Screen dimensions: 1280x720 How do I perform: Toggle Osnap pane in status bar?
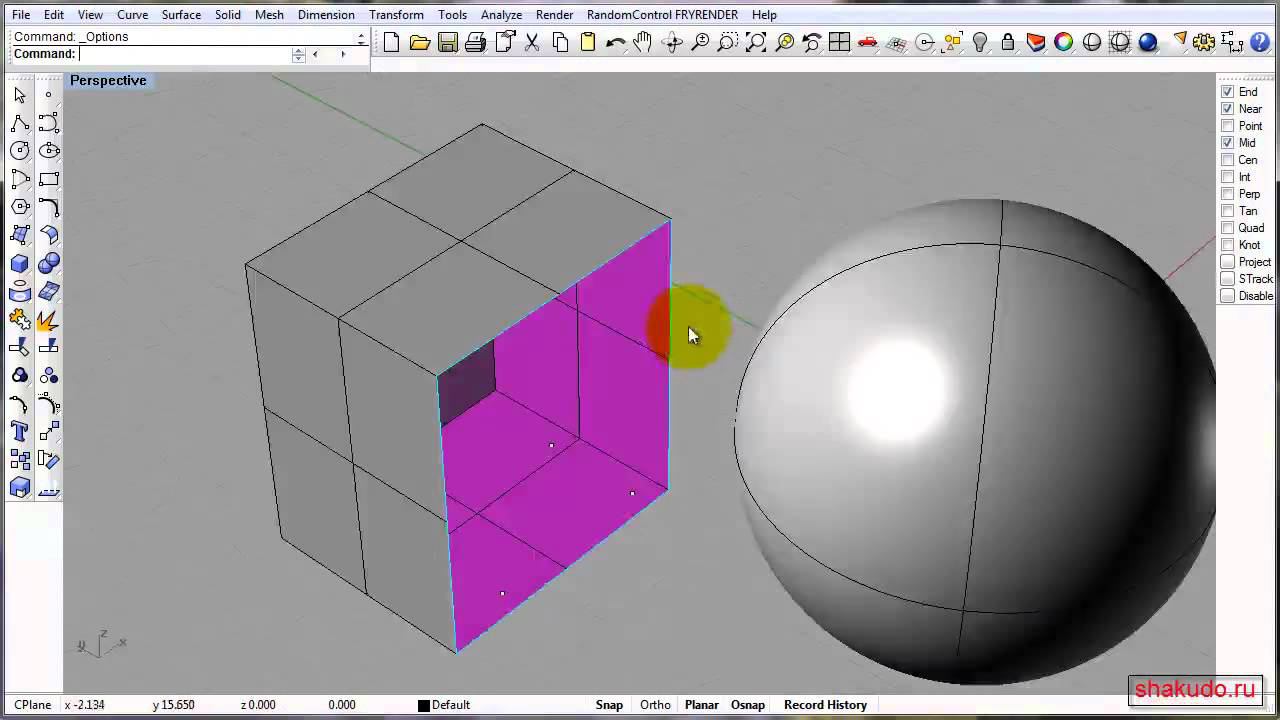pos(747,705)
